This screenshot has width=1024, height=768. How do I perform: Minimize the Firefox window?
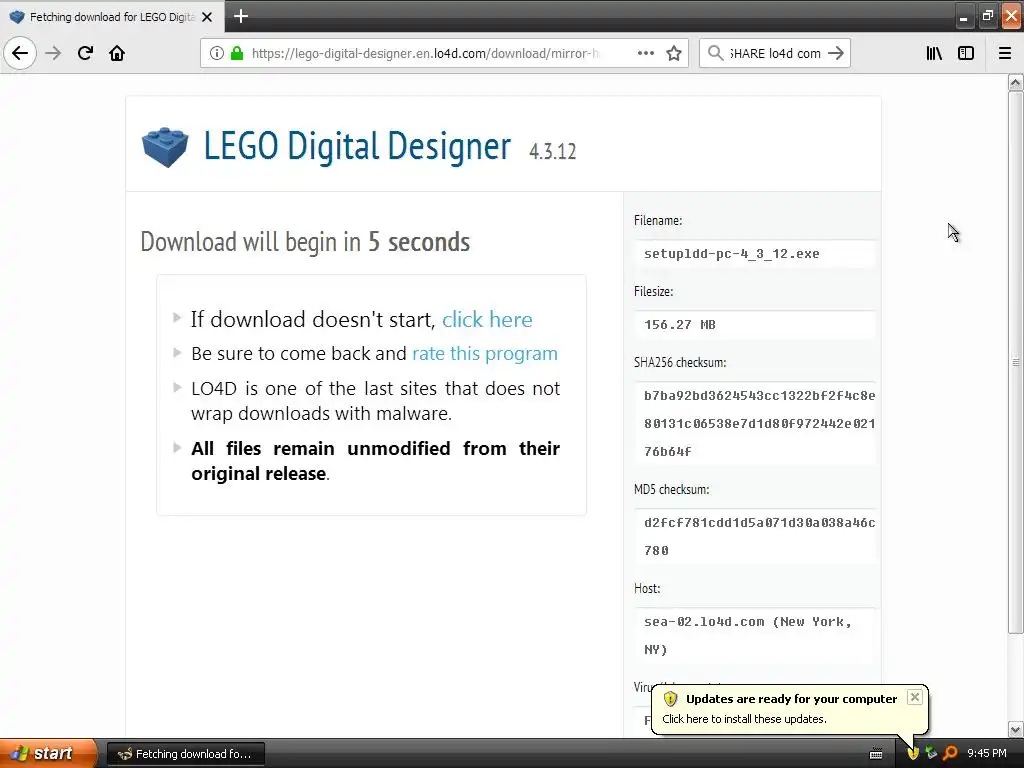click(964, 17)
